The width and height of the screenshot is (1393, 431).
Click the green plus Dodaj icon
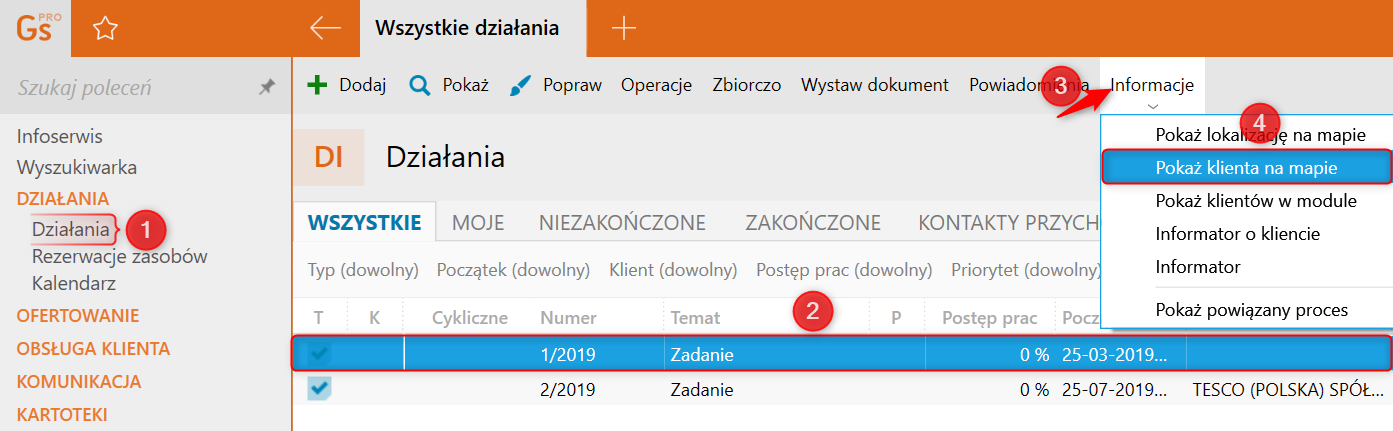click(x=317, y=85)
